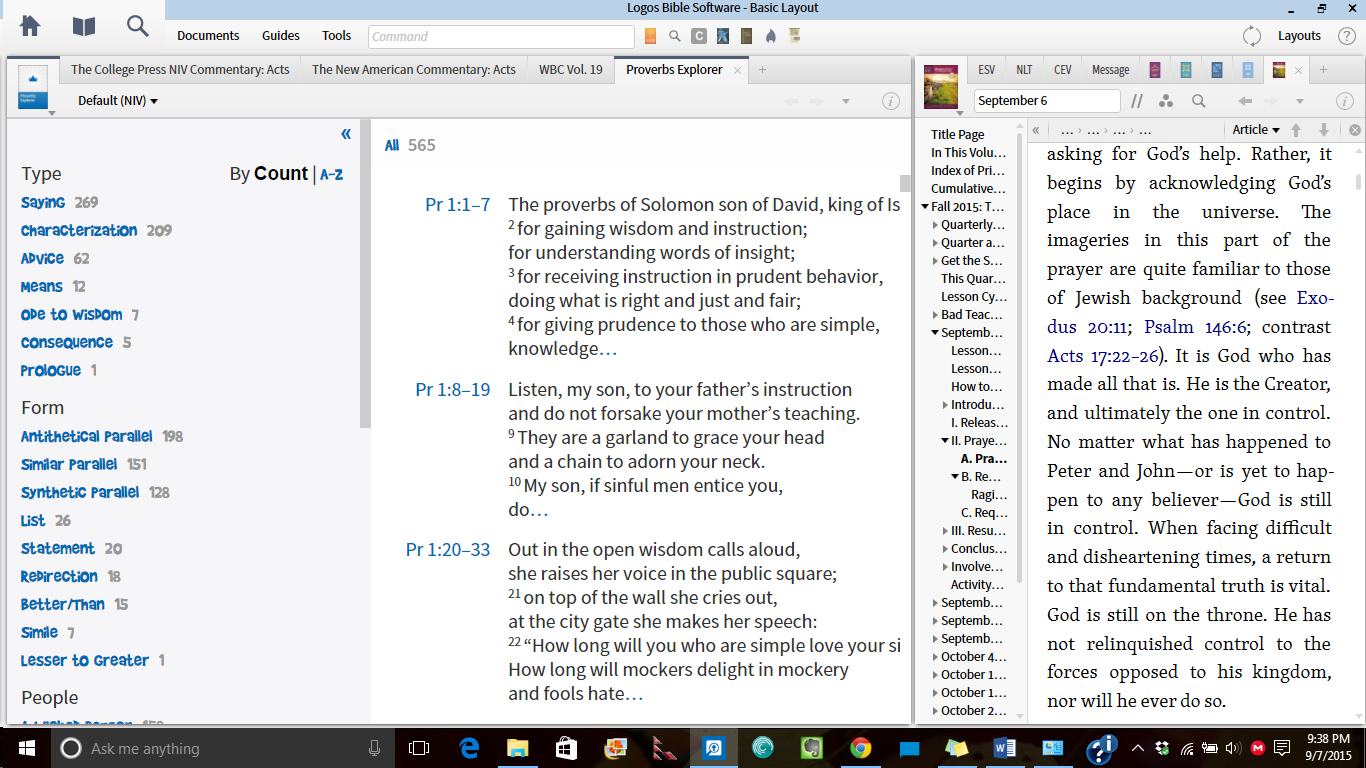Image resolution: width=1366 pixels, height=768 pixels.
Task: Click the small magnifier shortcut after Command box
Action: 675,36
